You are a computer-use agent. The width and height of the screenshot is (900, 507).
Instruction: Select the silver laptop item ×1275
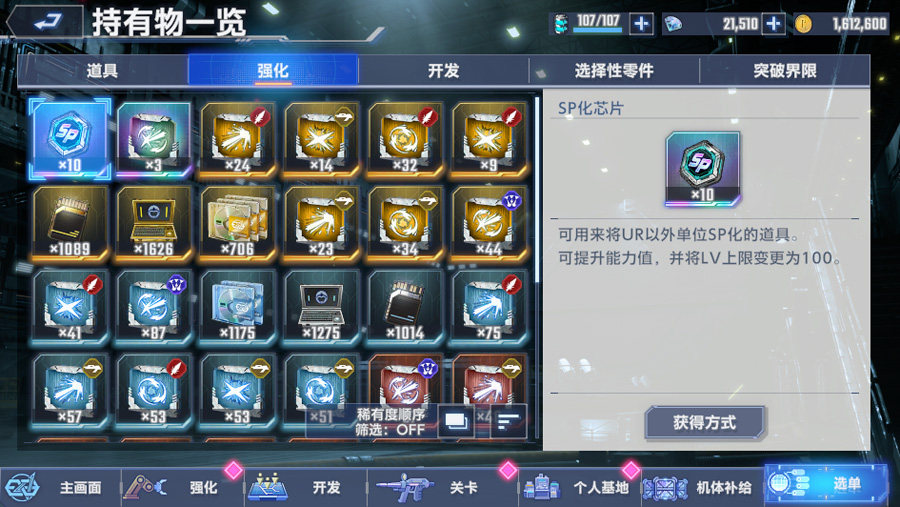click(321, 307)
